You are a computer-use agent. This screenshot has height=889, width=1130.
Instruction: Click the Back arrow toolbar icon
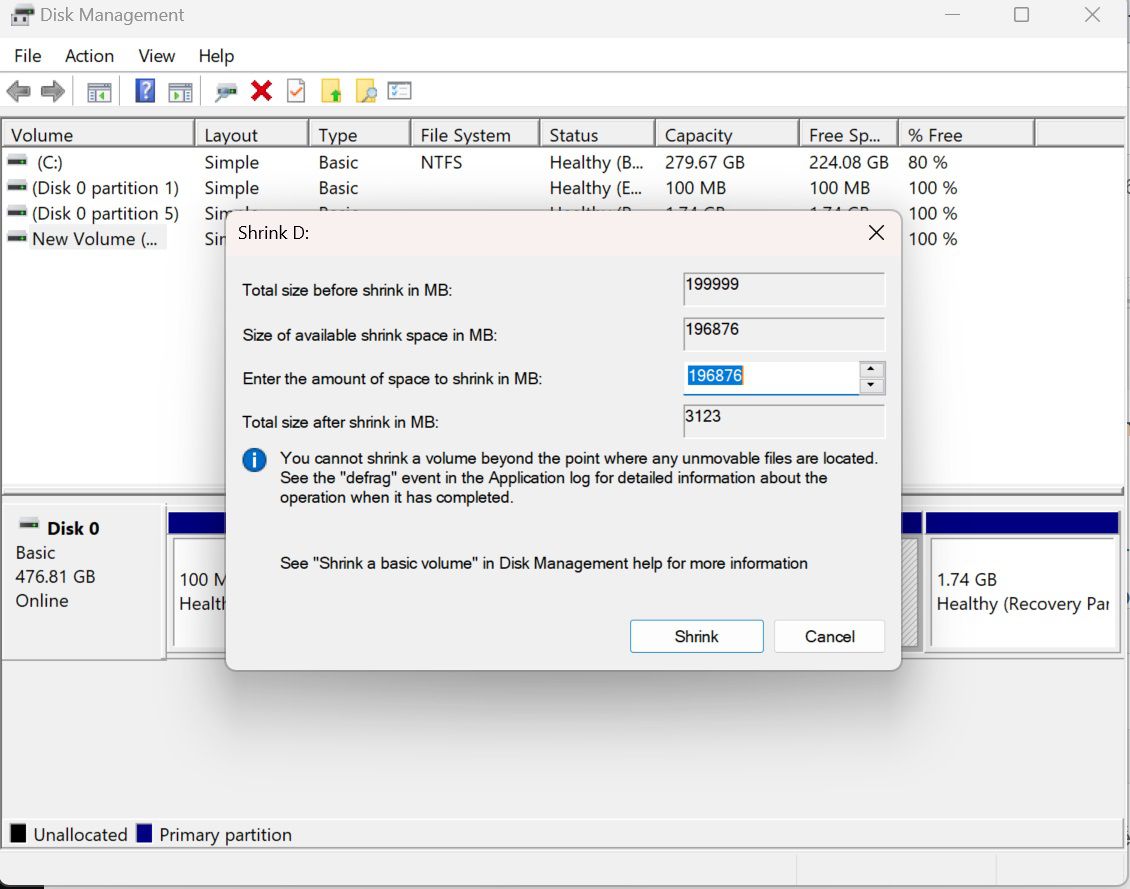18,92
